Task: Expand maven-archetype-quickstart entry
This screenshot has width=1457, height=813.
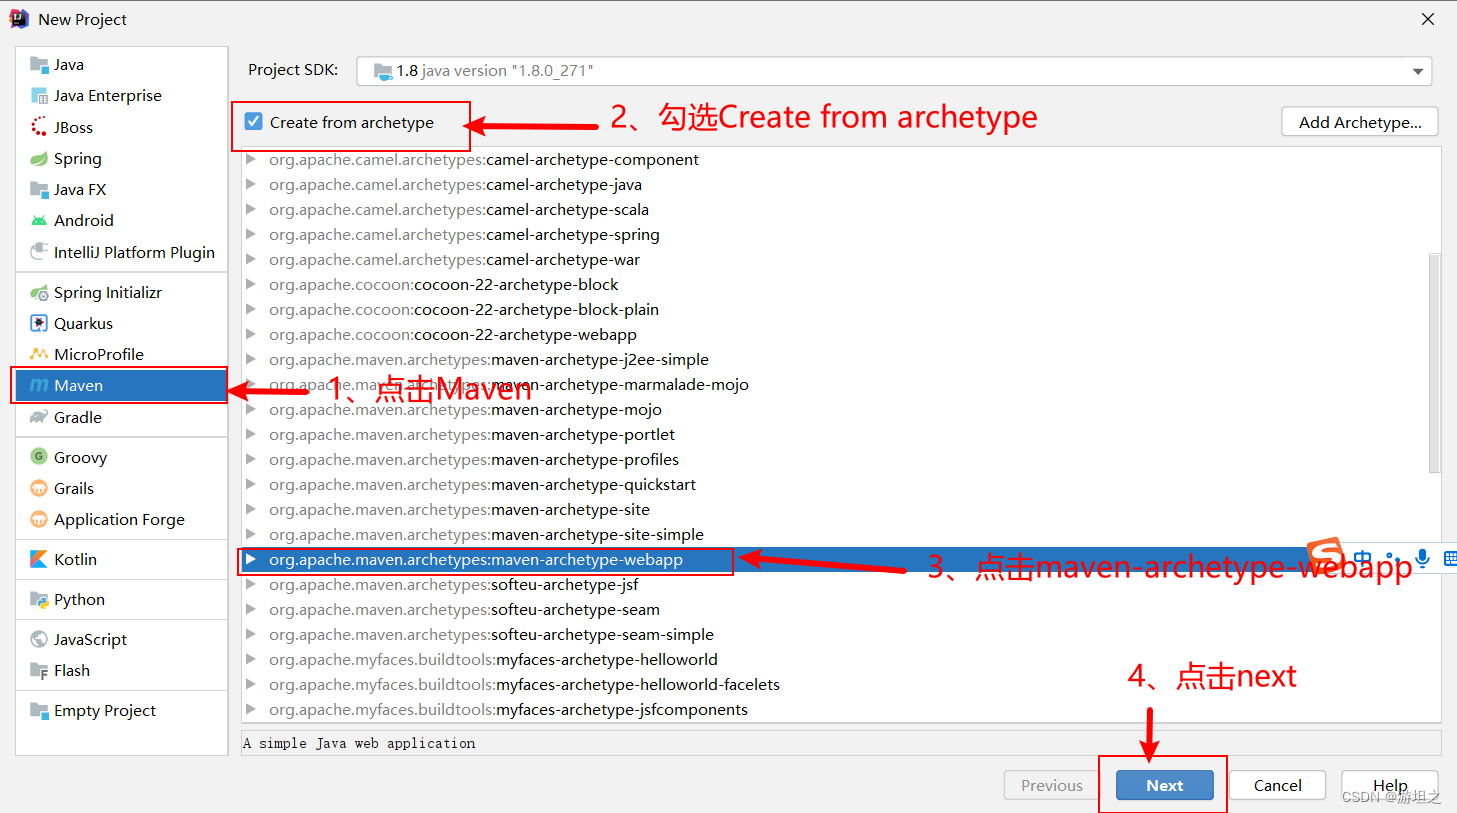Action: 251,484
